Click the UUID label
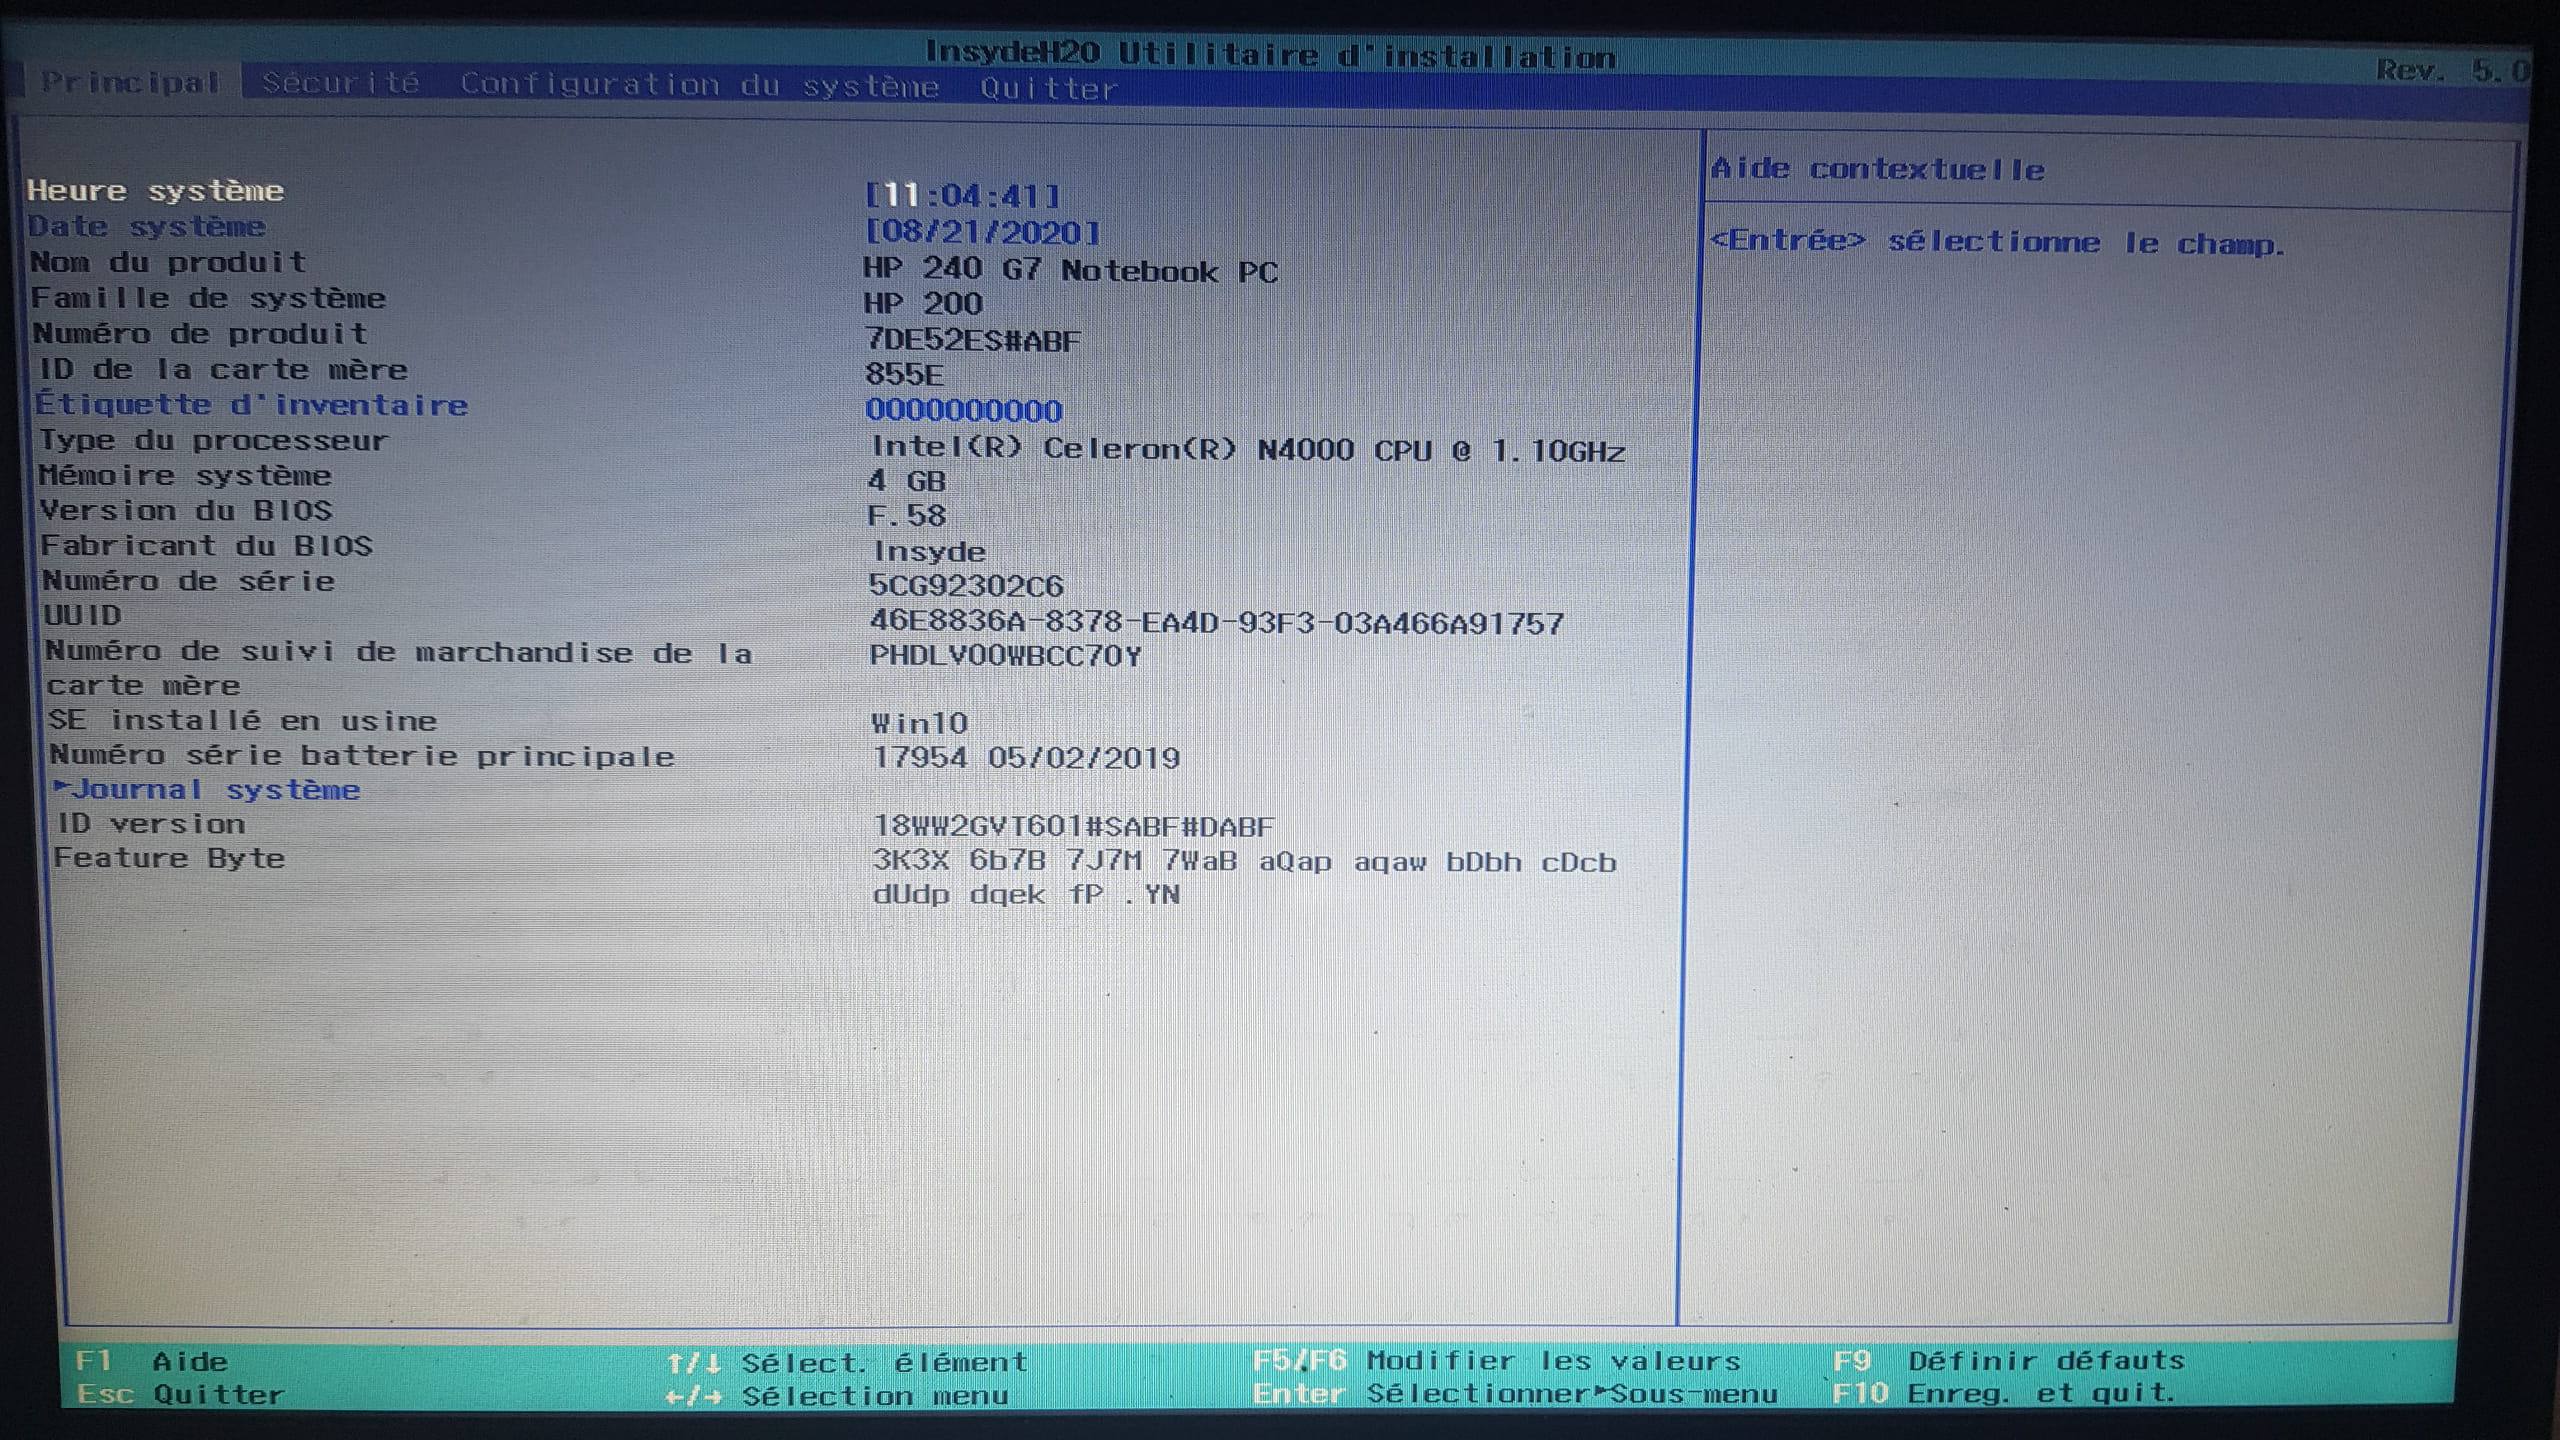 pyautogui.click(x=83, y=615)
